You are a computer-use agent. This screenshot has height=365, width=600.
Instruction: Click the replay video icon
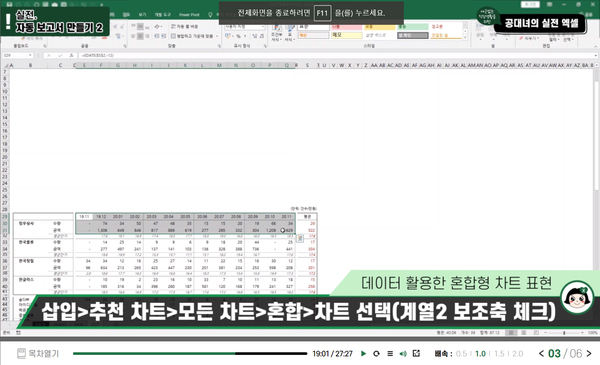tap(377, 354)
